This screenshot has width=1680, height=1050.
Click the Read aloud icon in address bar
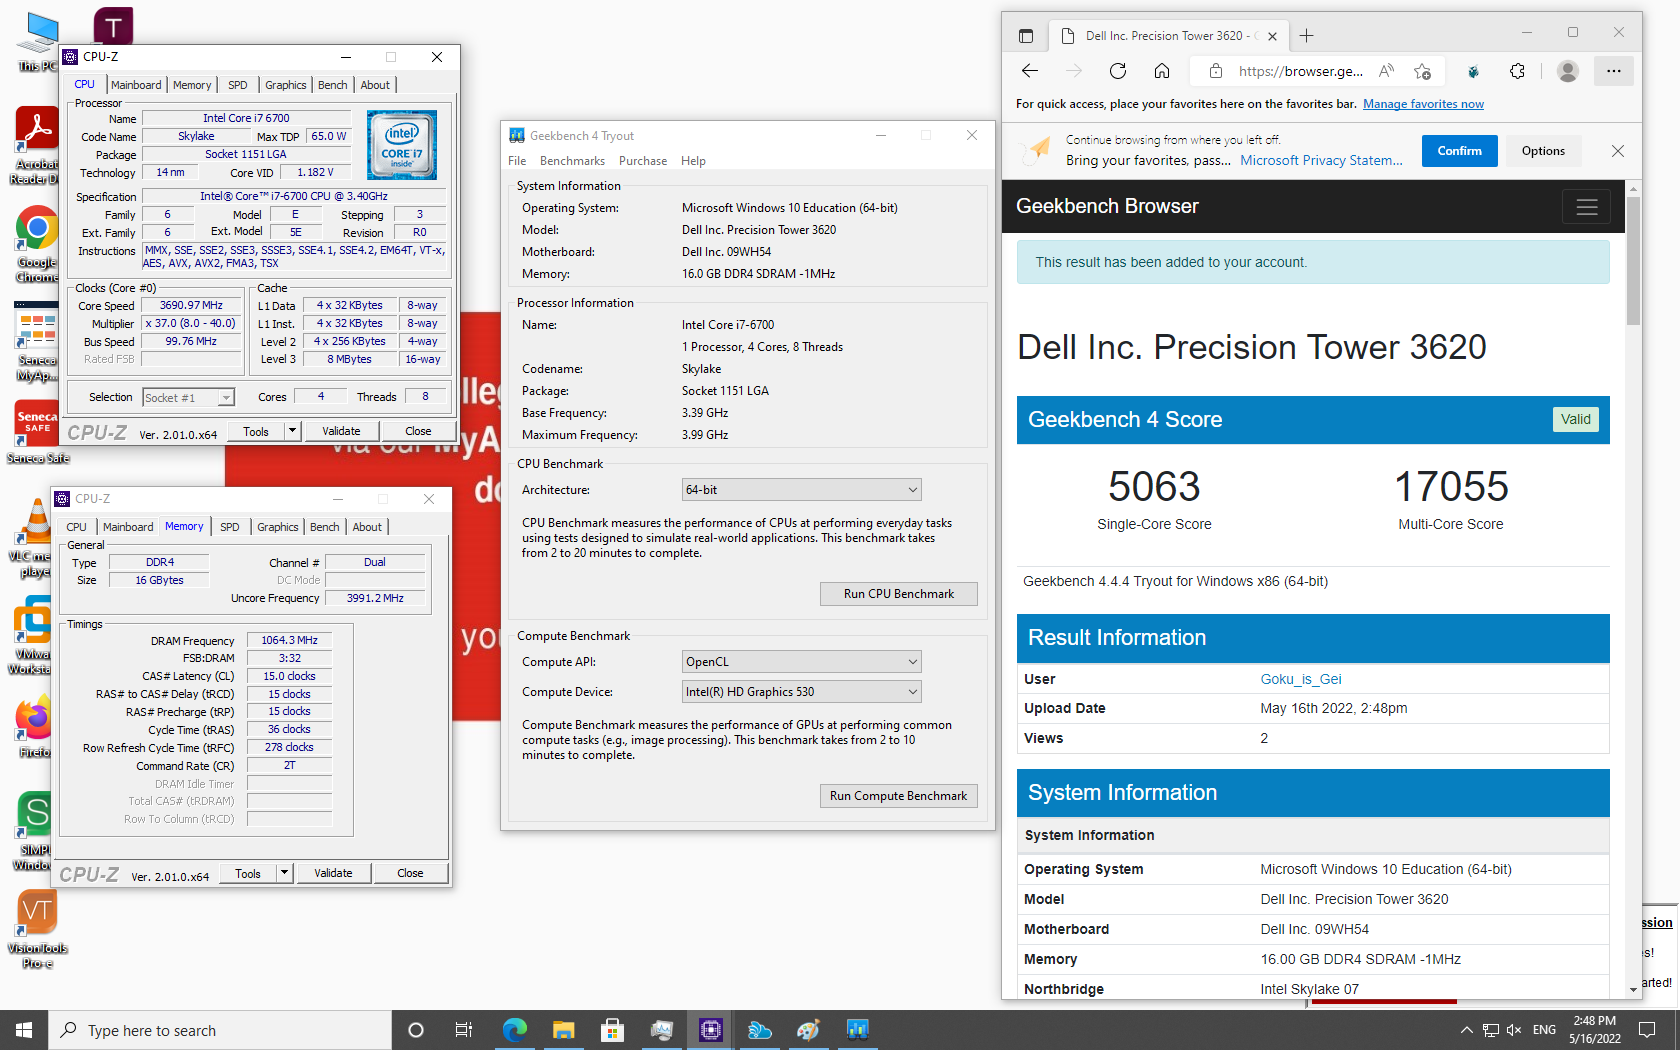pyautogui.click(x=1386, y=71)
